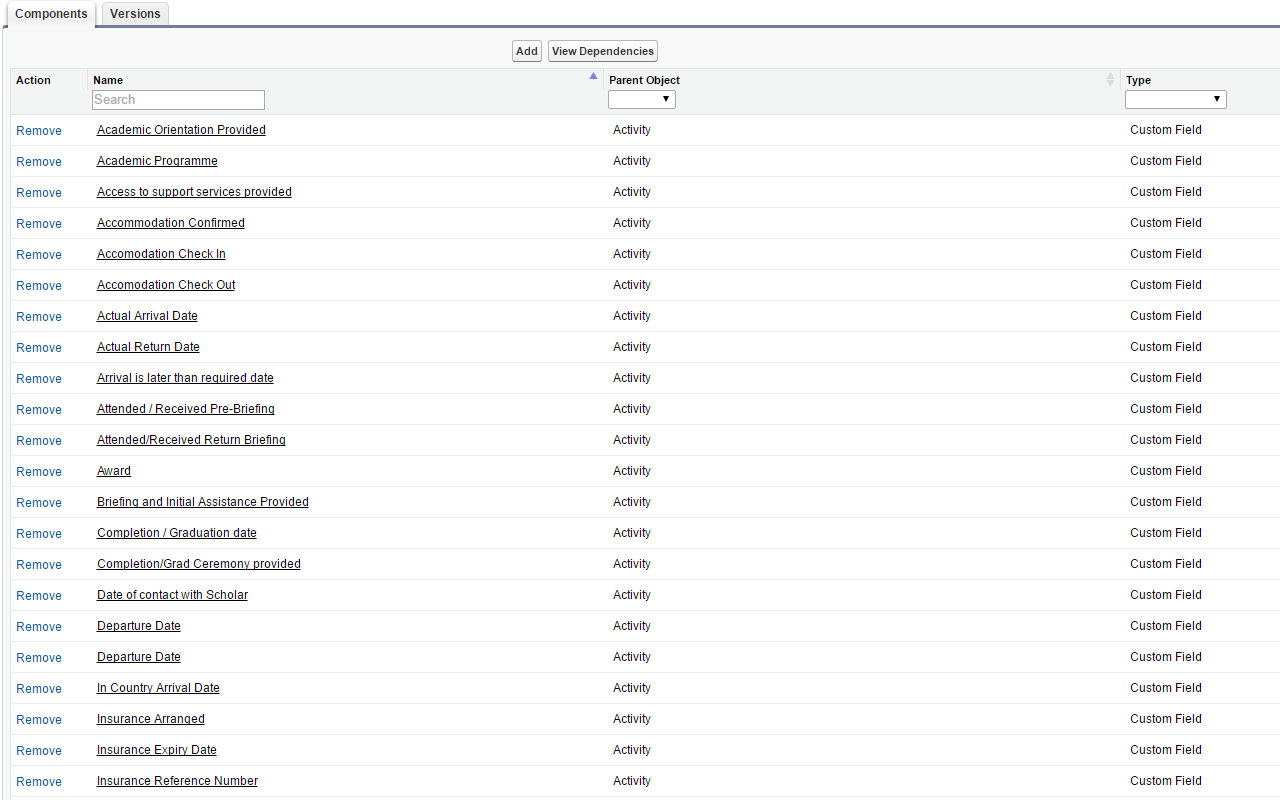Open the Completion/Grad Ceremony provided field

pyautogui.click(x=198, y=563)
